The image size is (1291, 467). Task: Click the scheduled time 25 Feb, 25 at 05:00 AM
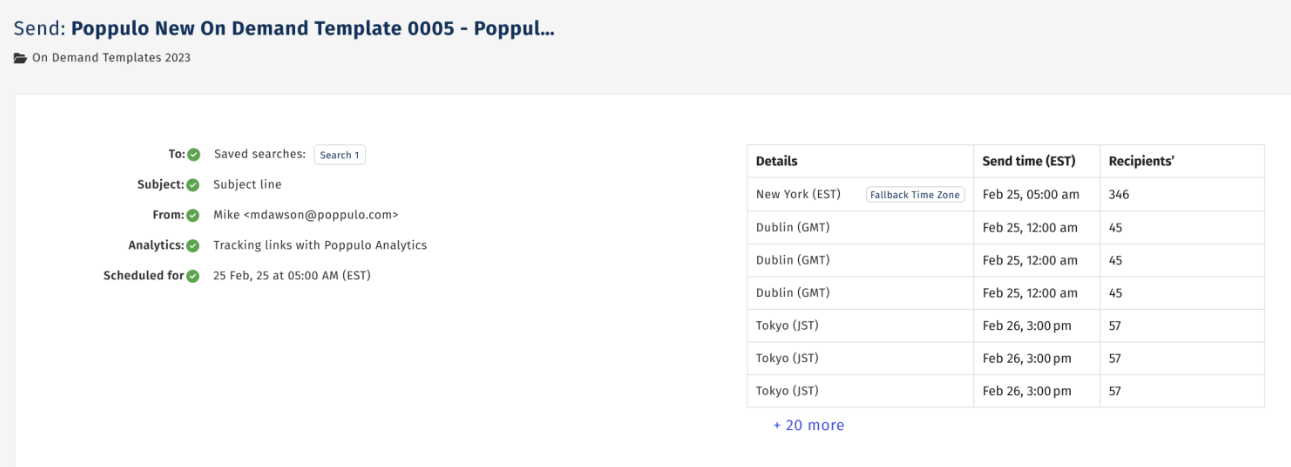(x=277, y=276)
